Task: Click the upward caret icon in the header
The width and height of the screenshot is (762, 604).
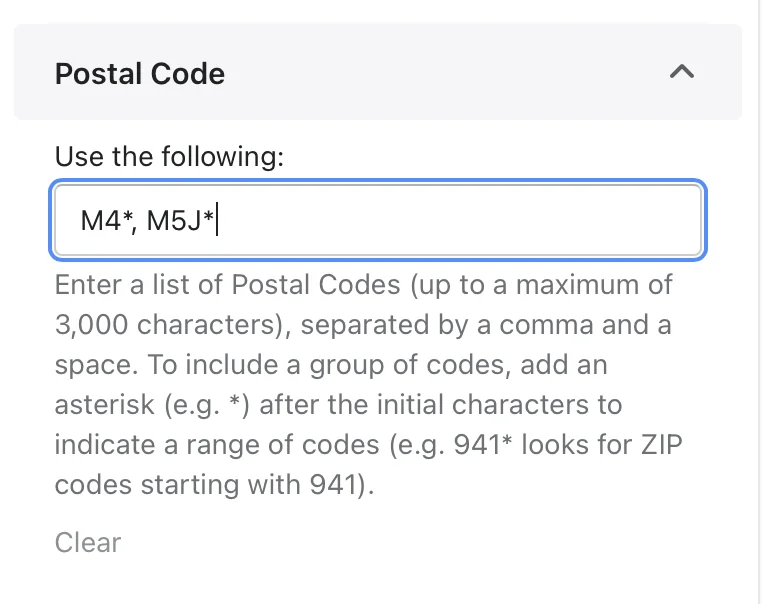Action: (x=682, y=72)
